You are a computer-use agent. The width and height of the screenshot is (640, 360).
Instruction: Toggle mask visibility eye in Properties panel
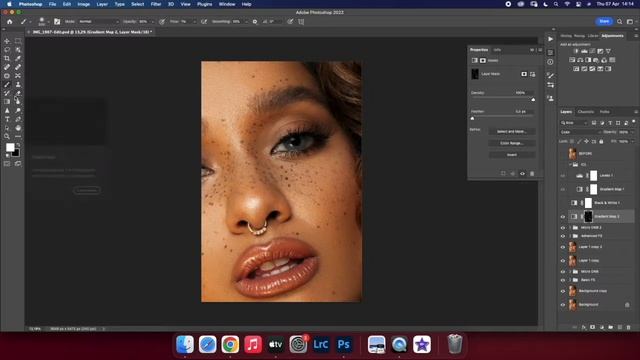(x=522, y=173)
